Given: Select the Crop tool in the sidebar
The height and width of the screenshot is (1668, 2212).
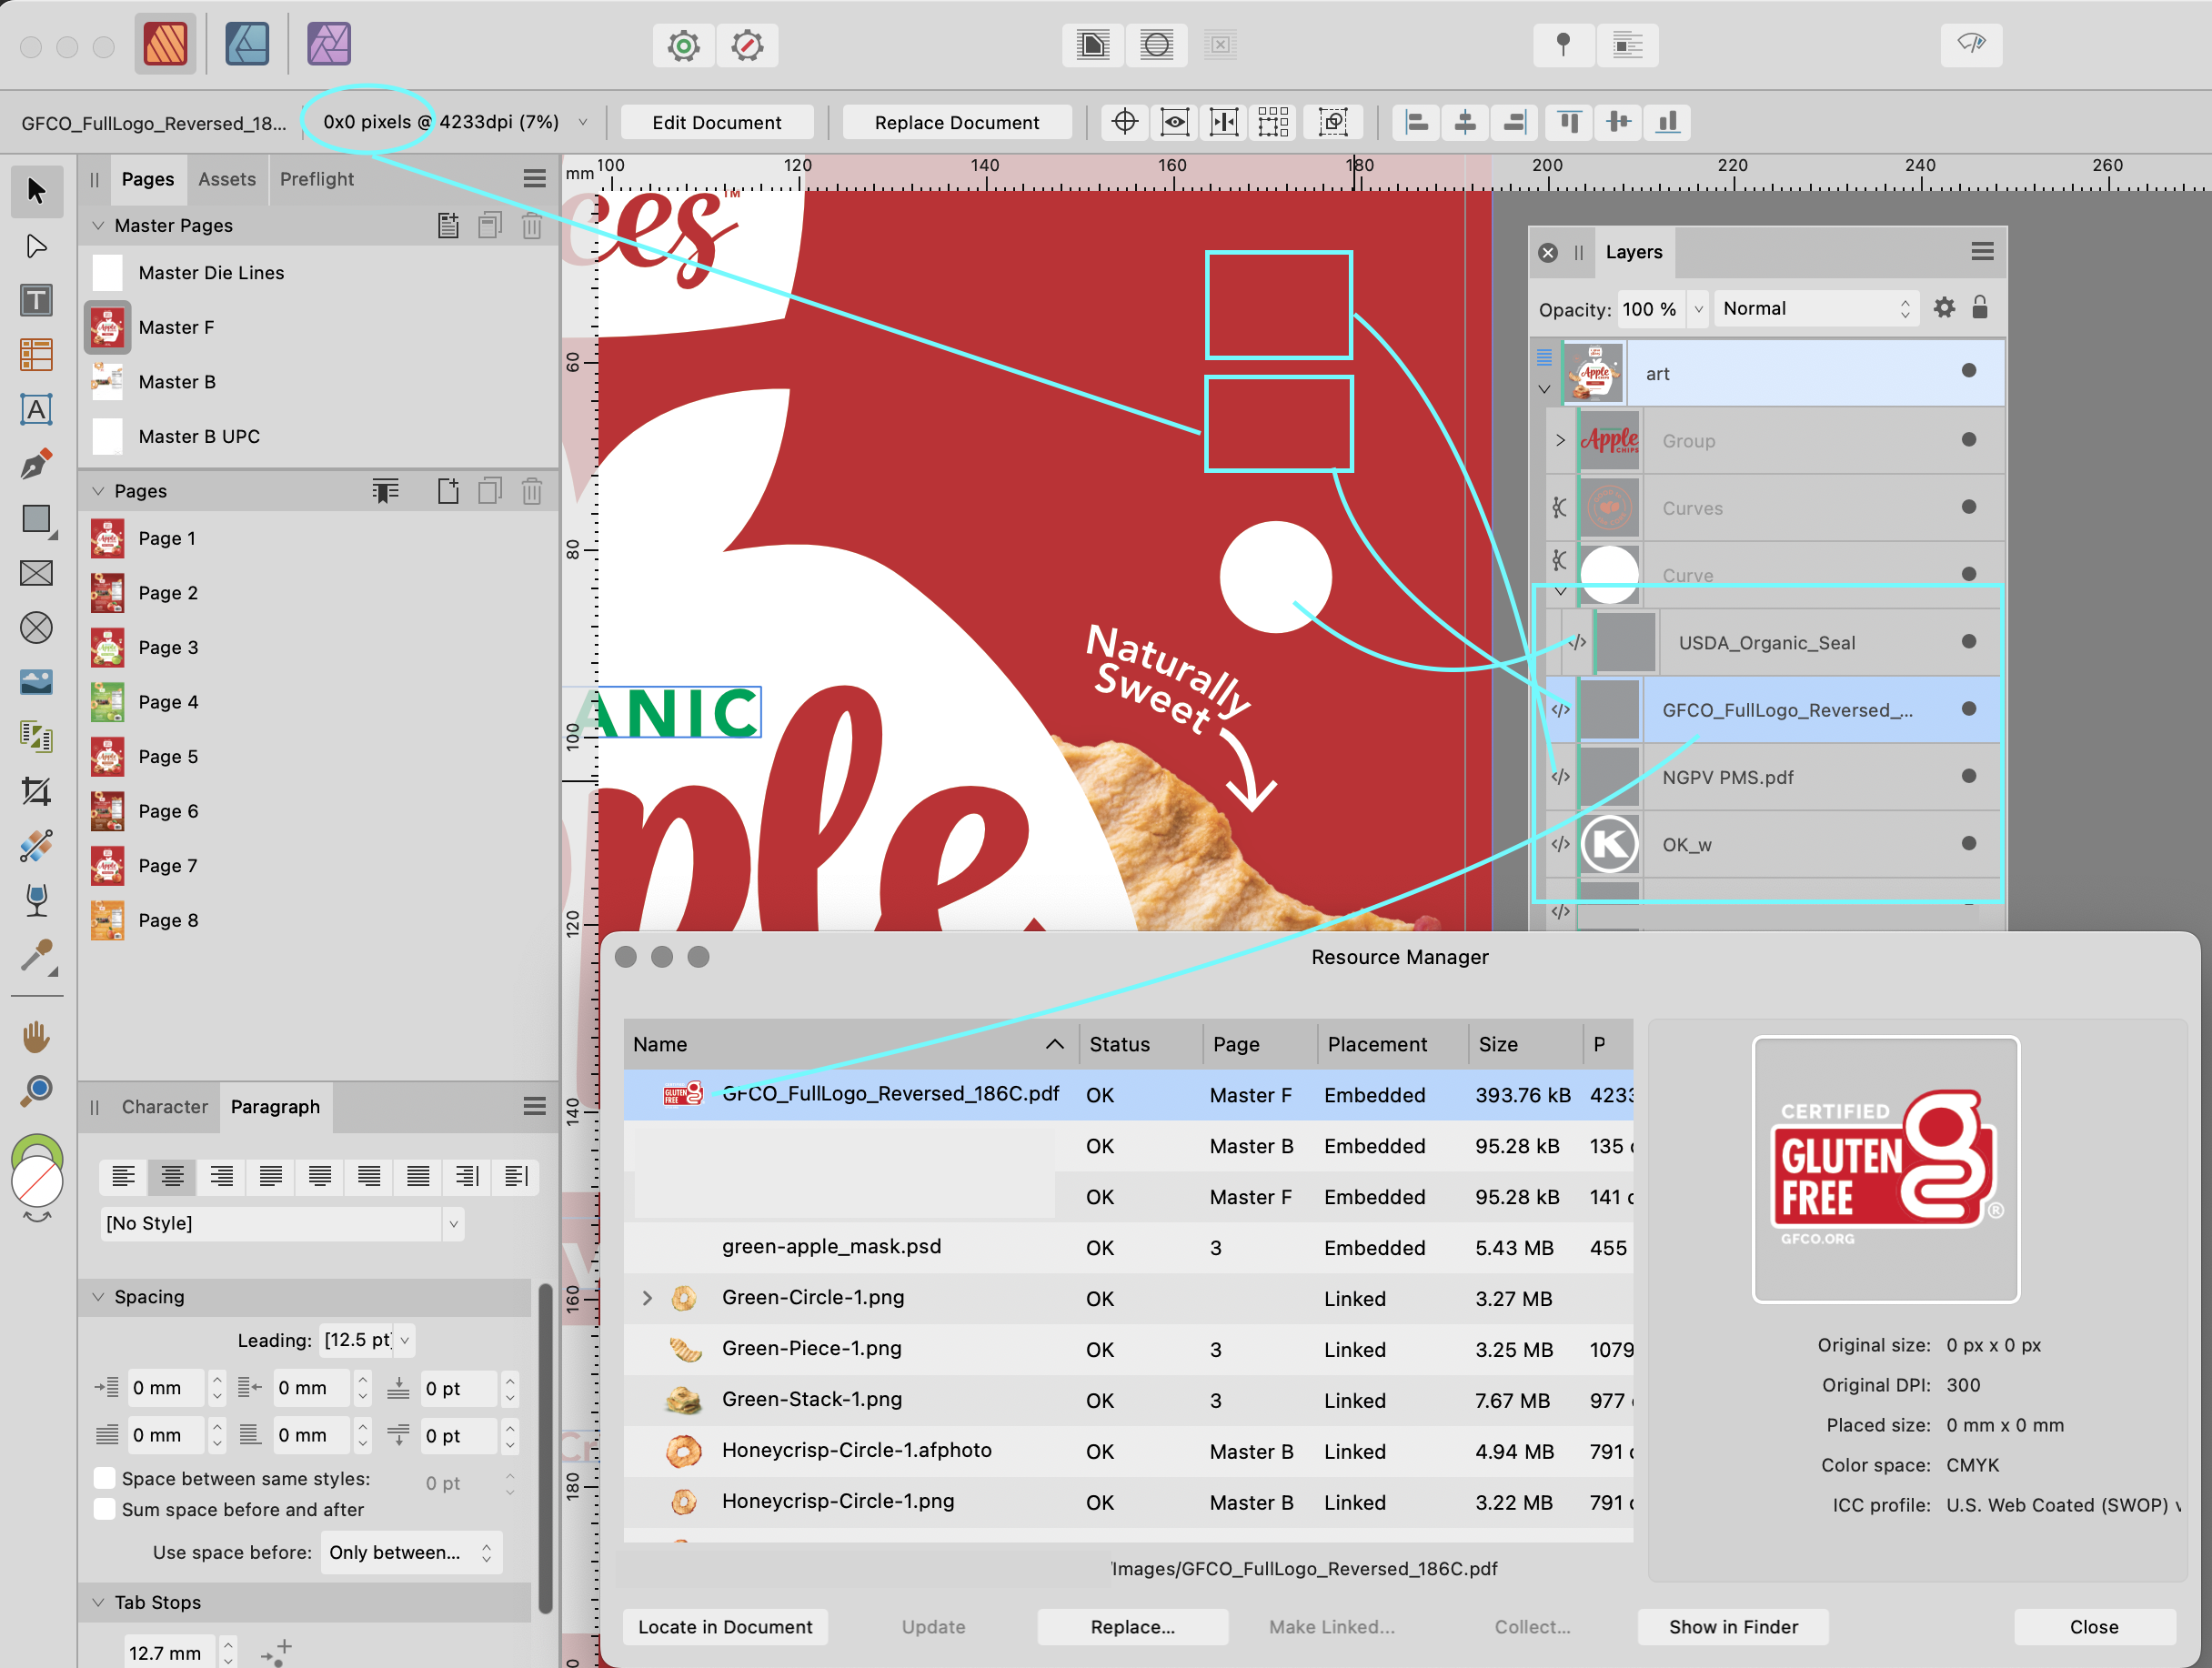Looking at the screenshot, I should tap(36, 792).
